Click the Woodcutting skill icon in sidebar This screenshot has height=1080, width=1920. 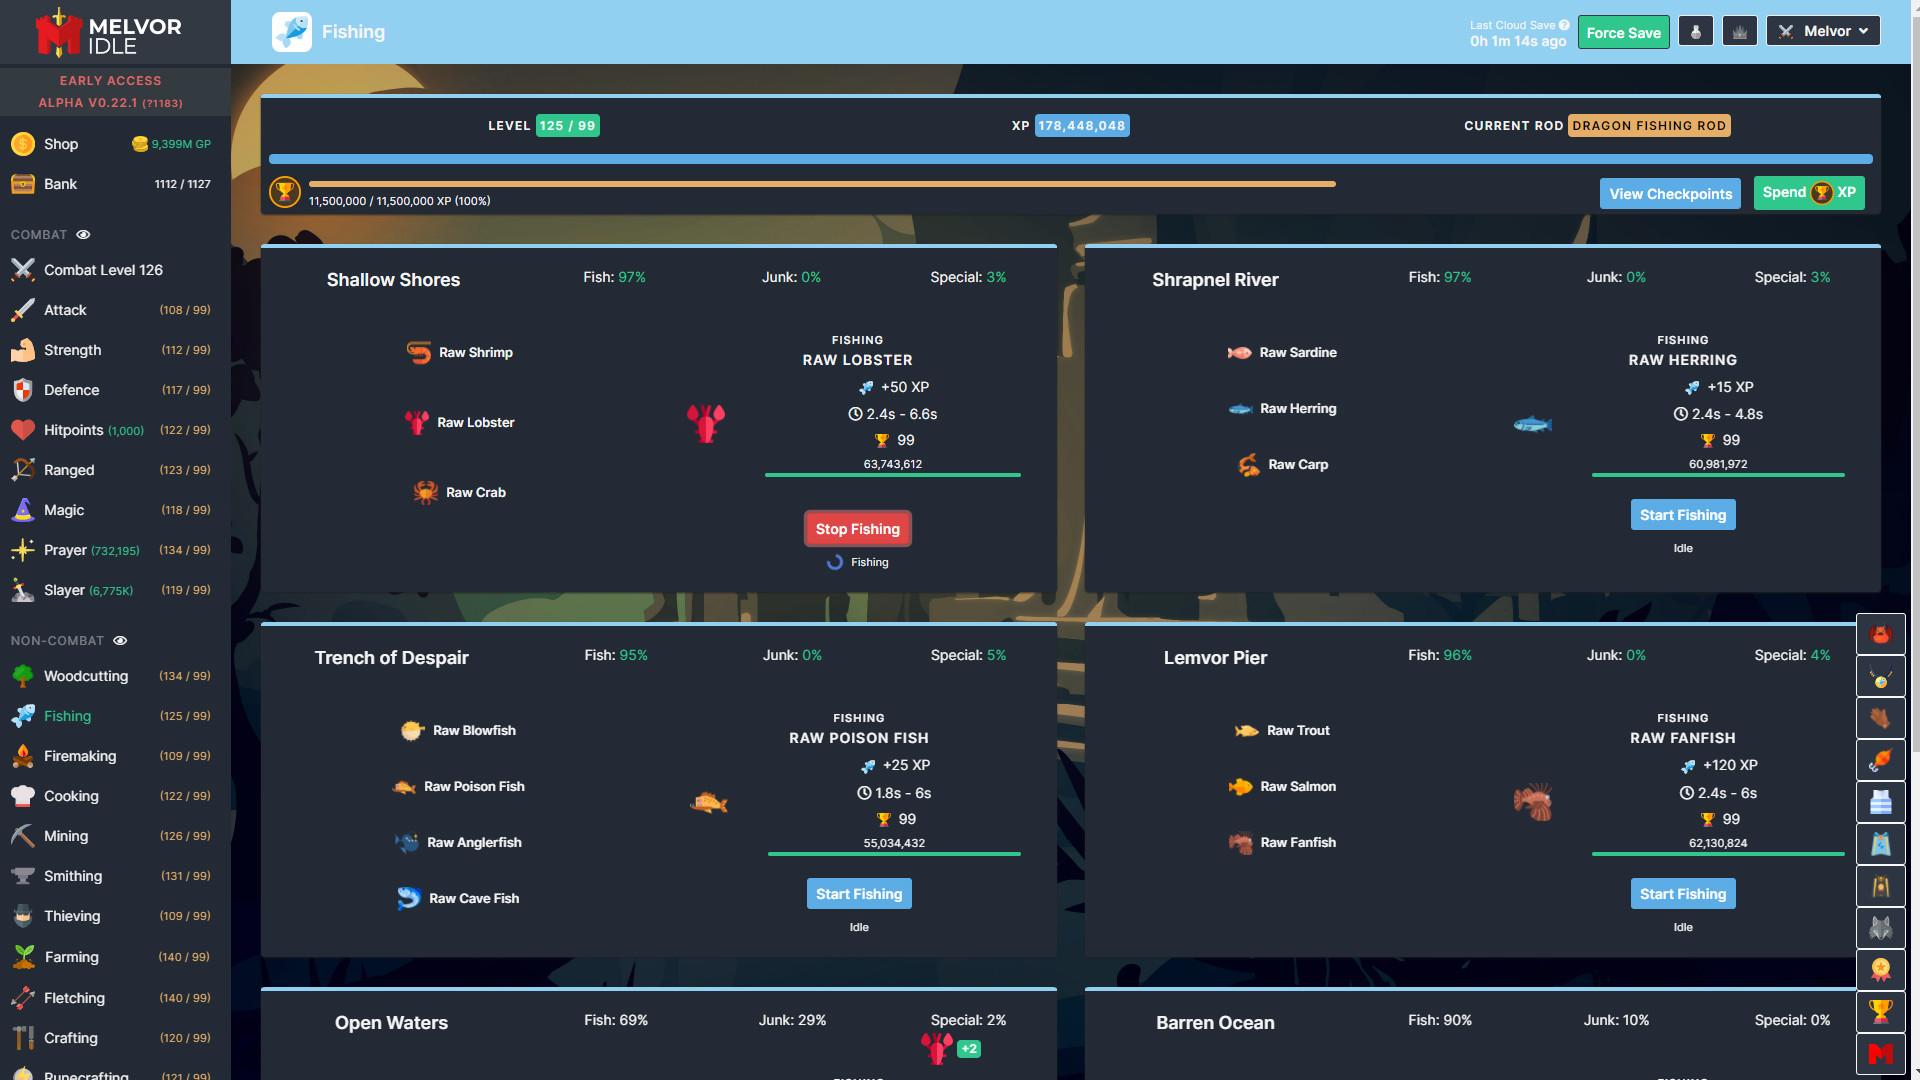[22, 676]
